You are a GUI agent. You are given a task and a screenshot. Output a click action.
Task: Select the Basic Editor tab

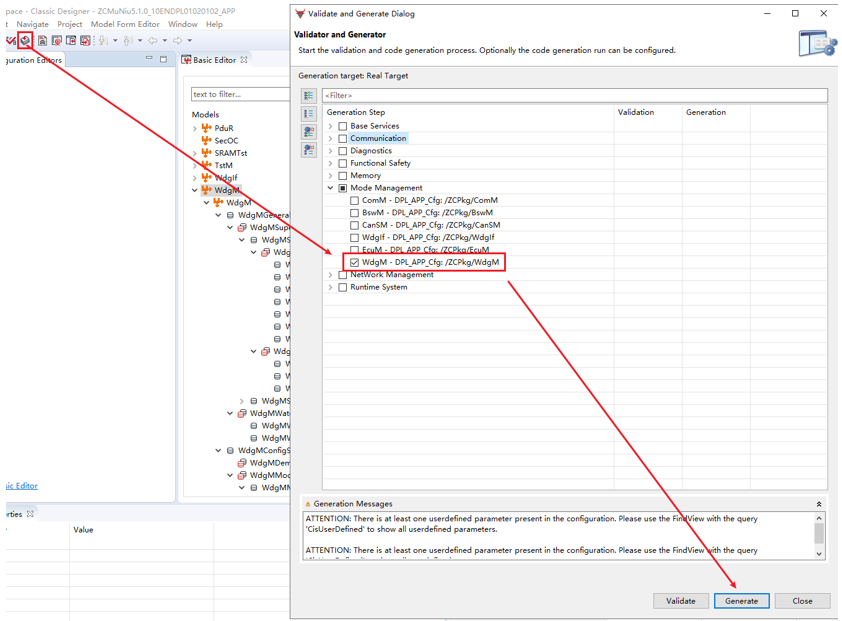click(x=214, y=60)
